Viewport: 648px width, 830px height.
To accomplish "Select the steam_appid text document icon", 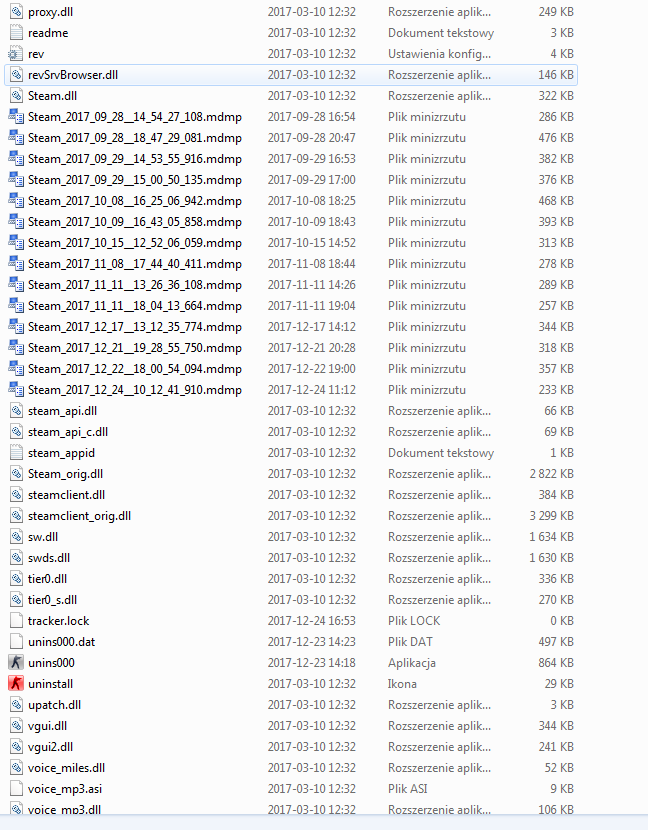I will (16, 453).
